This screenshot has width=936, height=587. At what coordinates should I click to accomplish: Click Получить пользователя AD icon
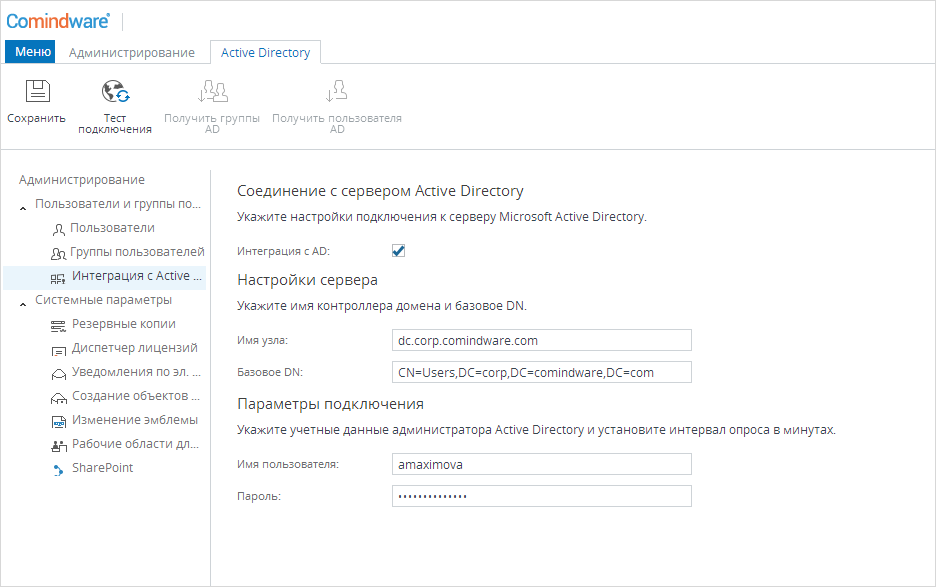click(337, 91)
